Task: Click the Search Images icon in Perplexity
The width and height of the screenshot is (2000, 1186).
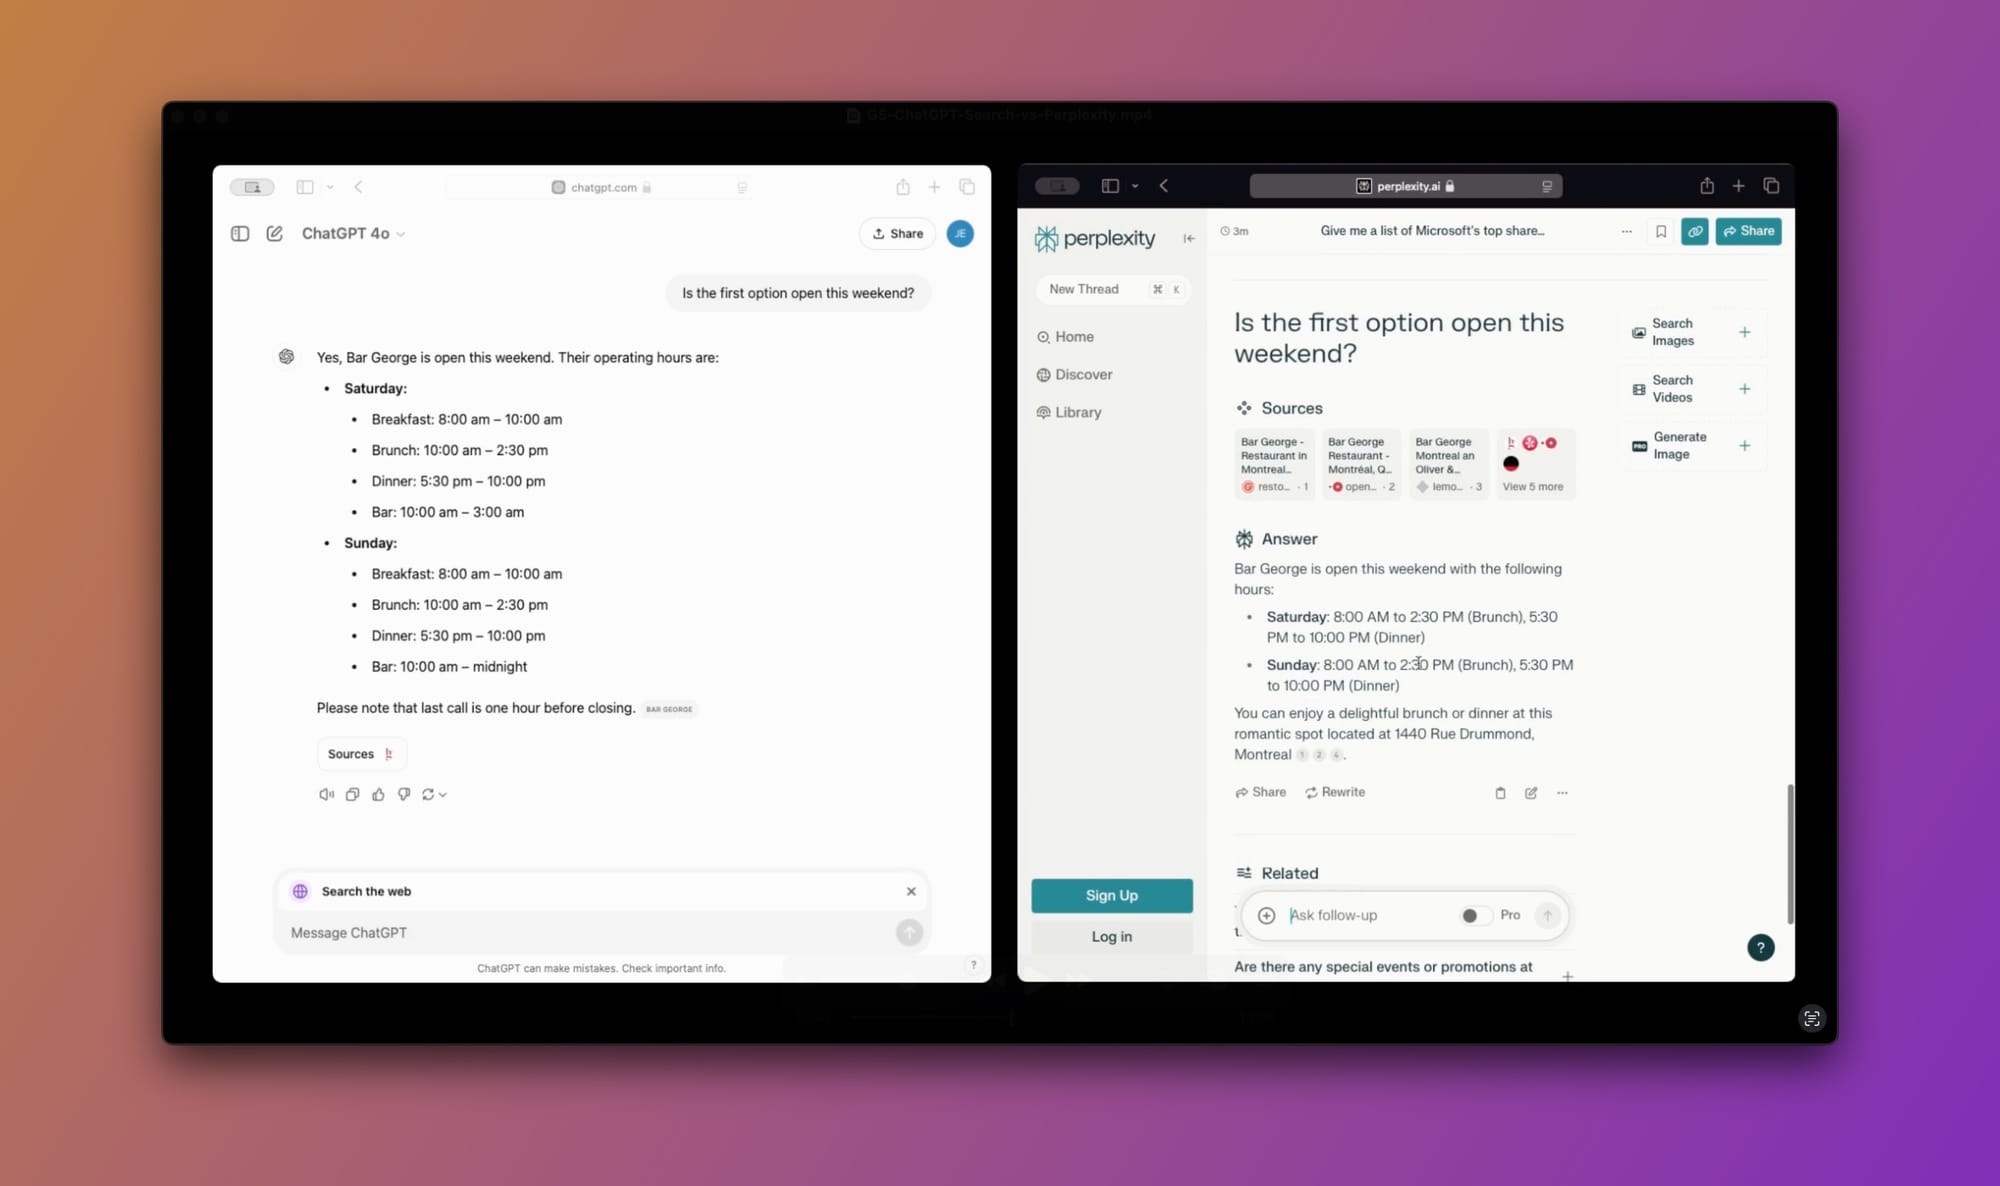Action: pyautogui.click(x=1640, y=332)
